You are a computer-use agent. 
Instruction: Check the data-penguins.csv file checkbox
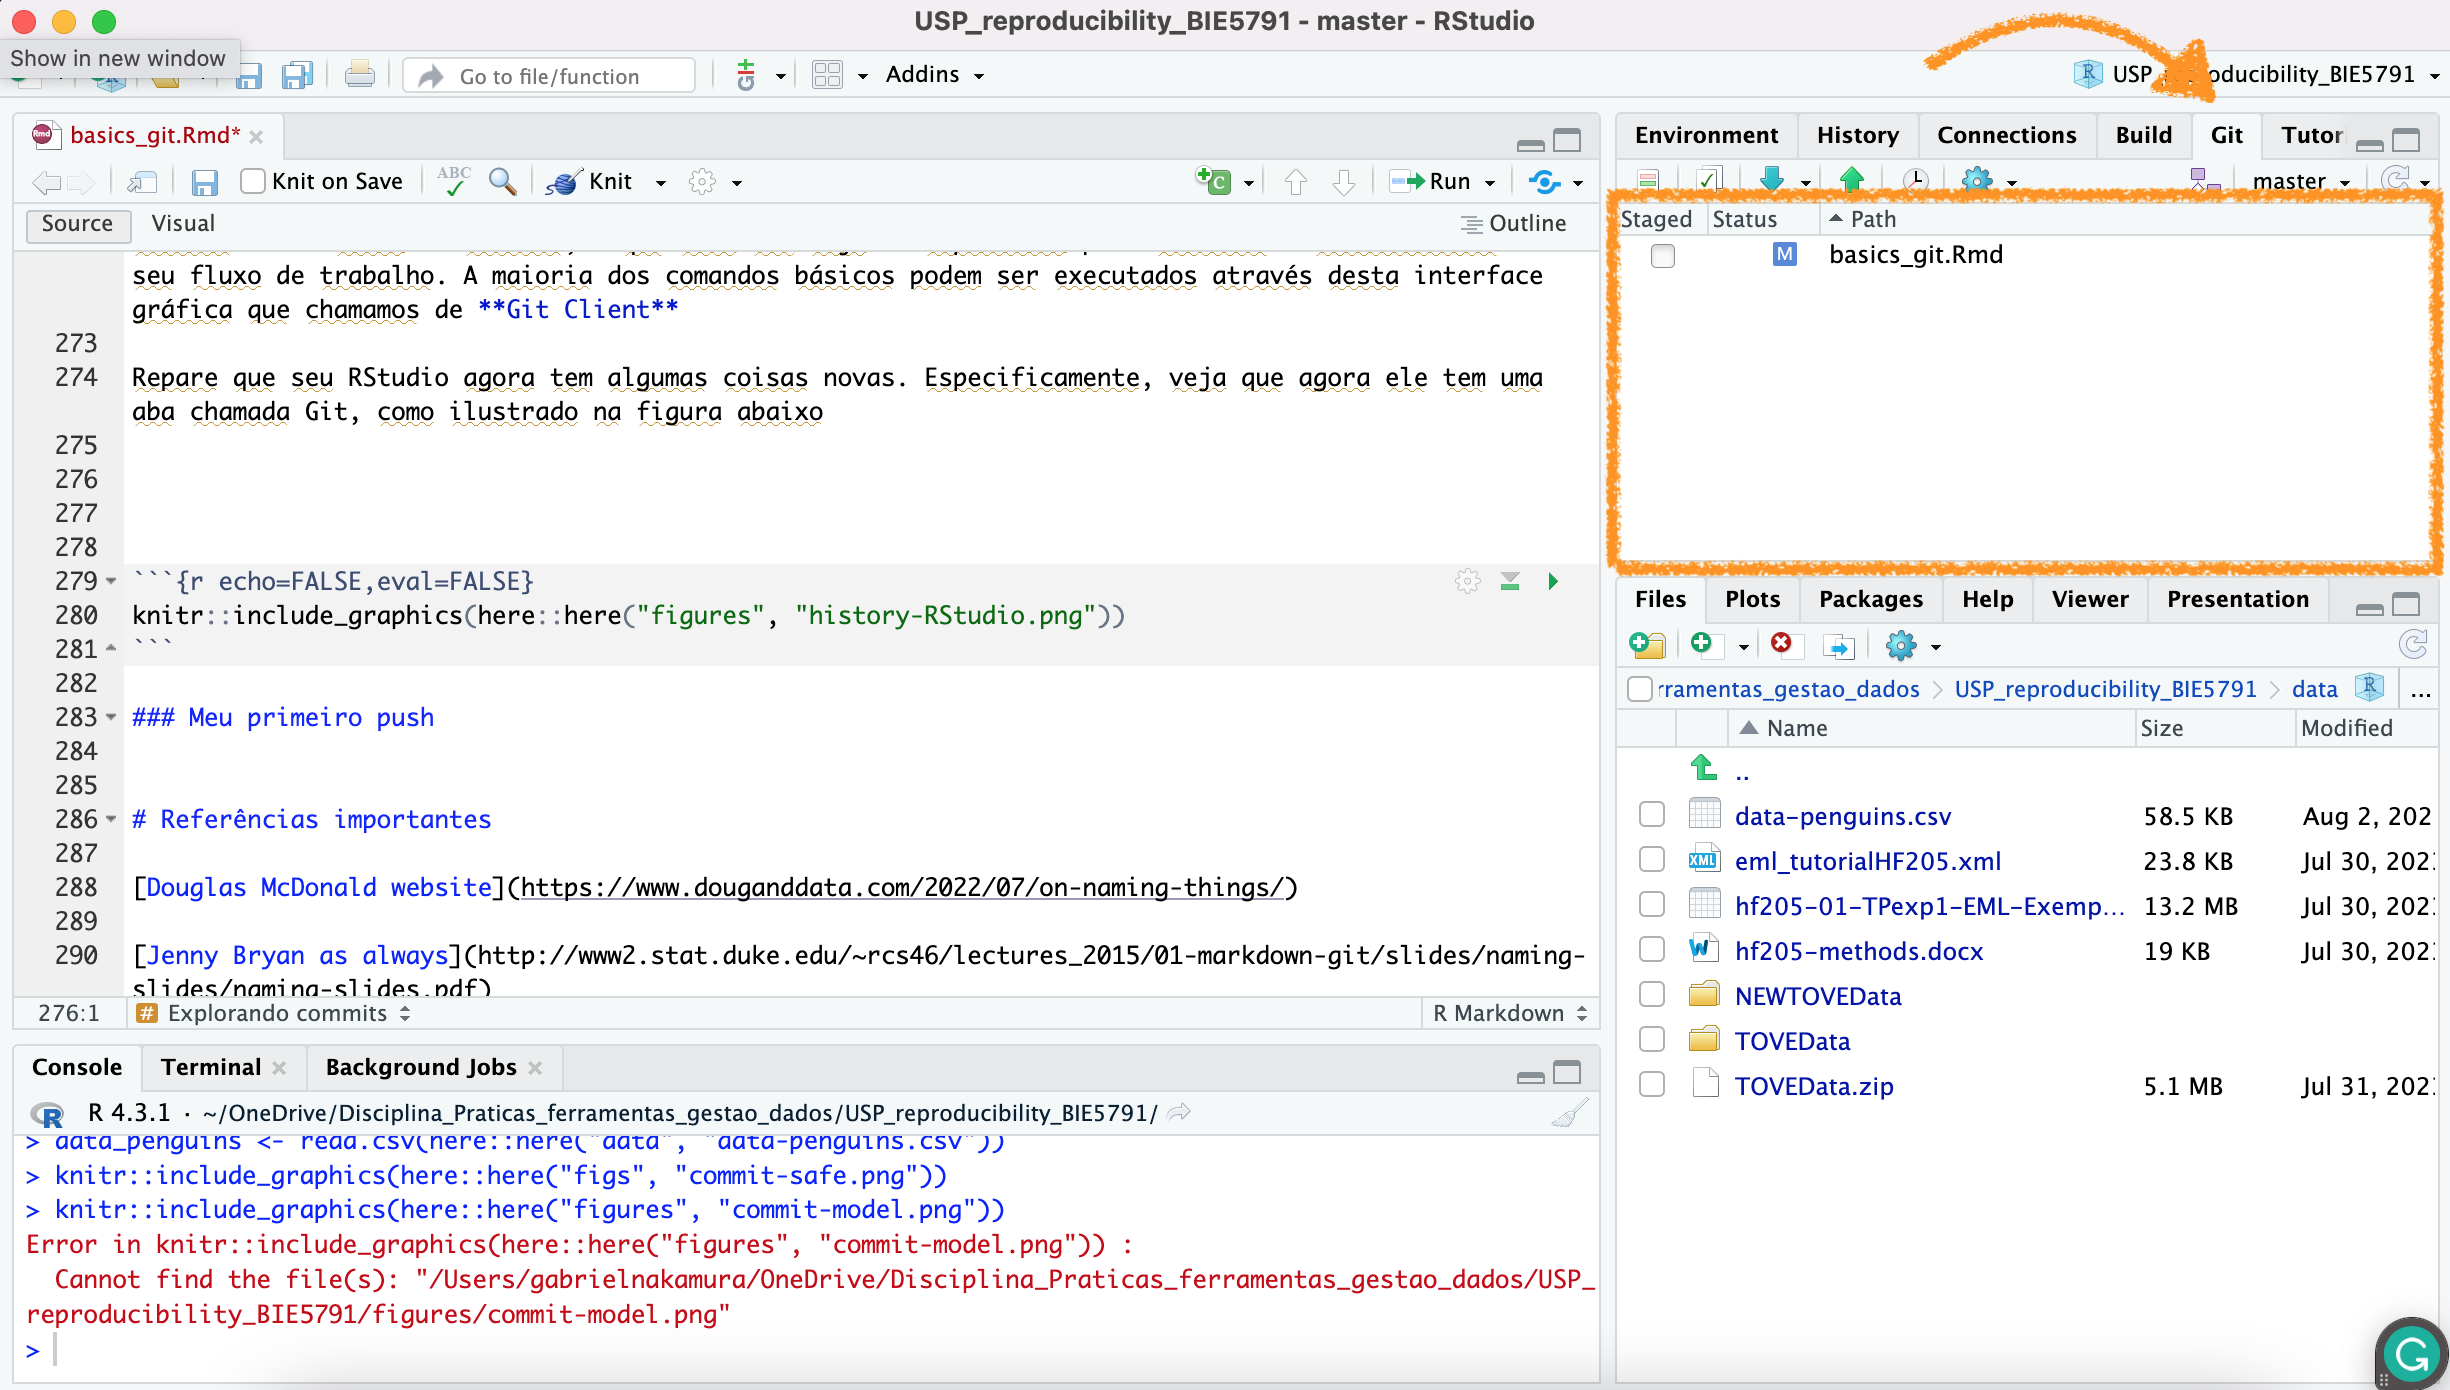pos(1652,815)
